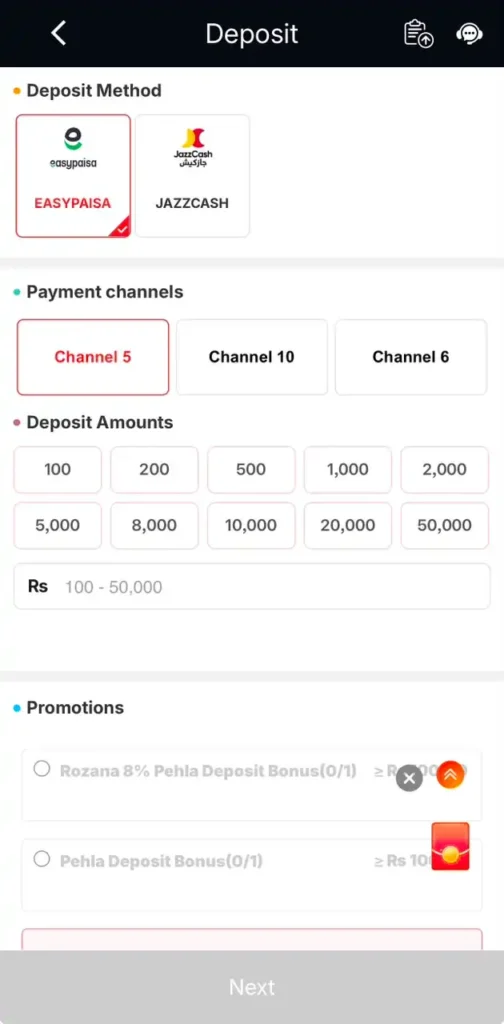Select Pehla Deposit Bonus radio button
504x1024 pixels.
(x=42, y=859)
